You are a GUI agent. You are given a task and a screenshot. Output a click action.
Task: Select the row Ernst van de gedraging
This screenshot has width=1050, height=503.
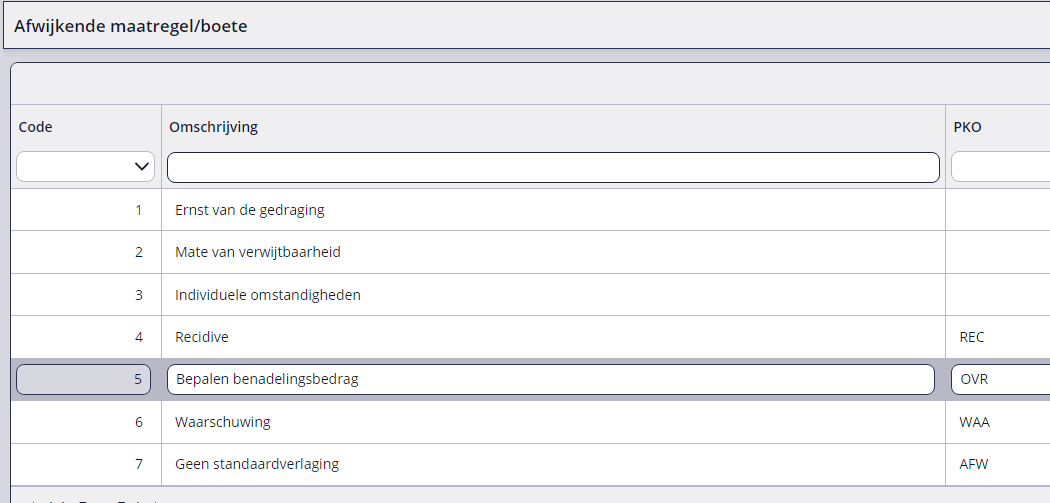coord(530,210)
